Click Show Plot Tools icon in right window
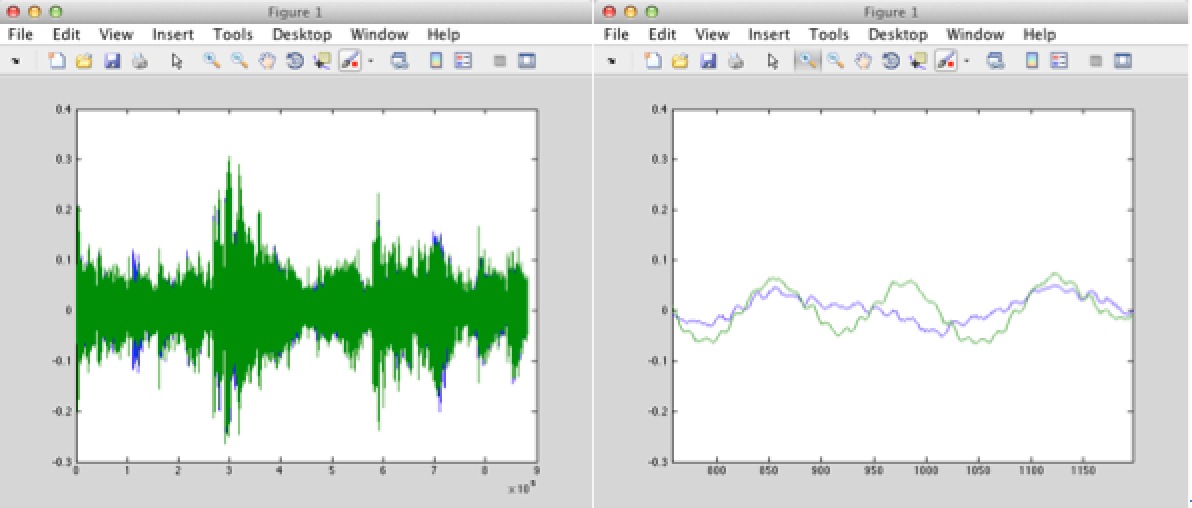Screen dimensions: 1192x508 tap(1123, 62)
